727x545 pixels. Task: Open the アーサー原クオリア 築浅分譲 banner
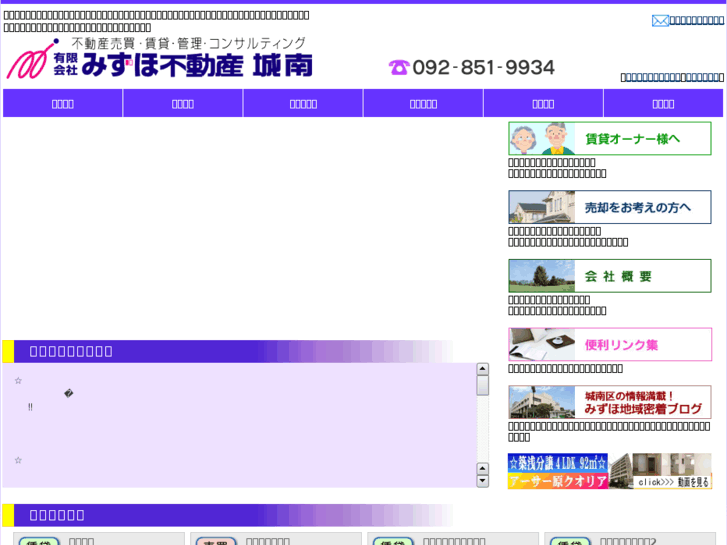tap(610, 471)
